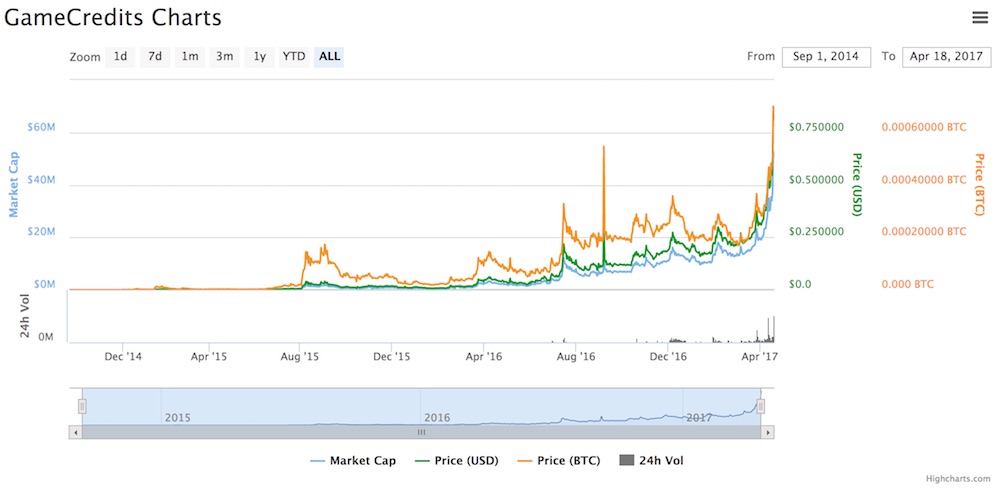Click the Dec '15 x-axis label

392,357
